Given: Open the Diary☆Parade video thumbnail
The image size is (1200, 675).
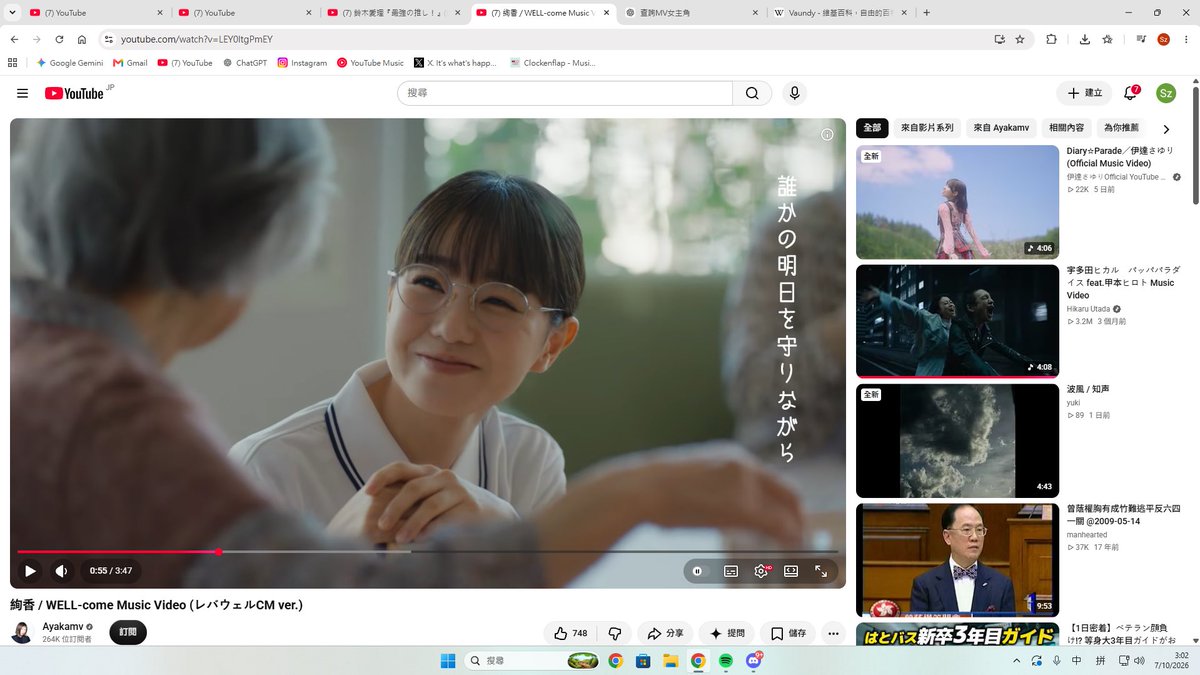Looking at the screenshot, I should (957, 202).
